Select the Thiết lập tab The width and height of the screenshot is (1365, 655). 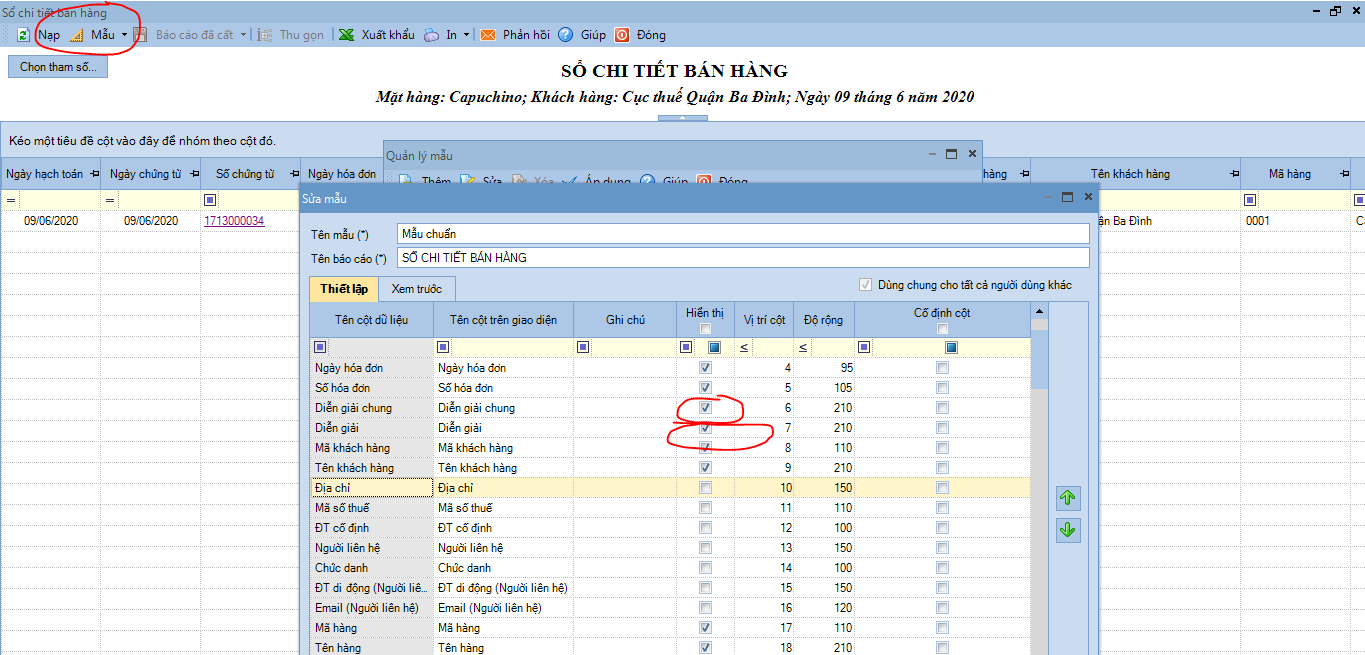pyautogui.click(x=344, y=289)
